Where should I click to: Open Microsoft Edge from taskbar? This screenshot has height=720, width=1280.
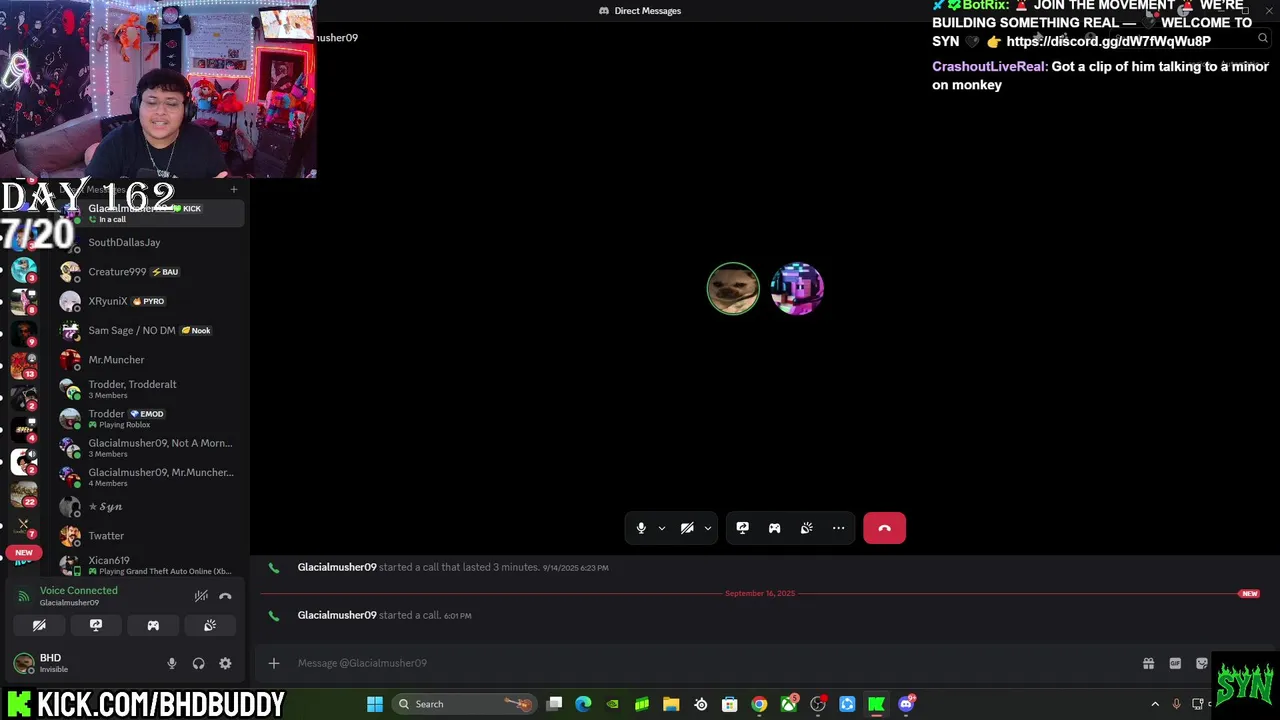coord(583,704)
